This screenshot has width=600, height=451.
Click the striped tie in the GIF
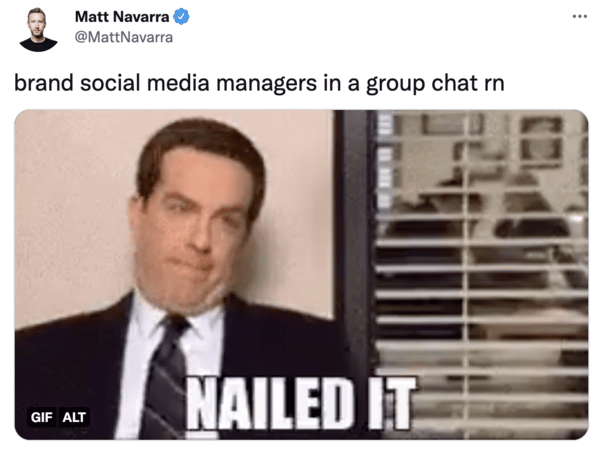pos(165,379)
